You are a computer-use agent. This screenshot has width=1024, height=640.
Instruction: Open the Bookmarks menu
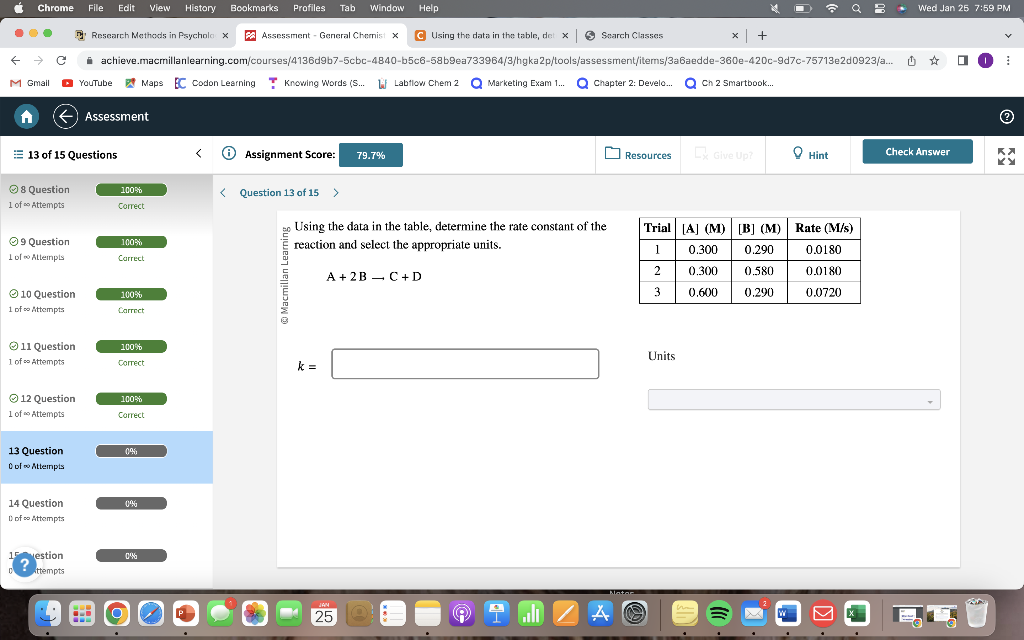(254, 8)
